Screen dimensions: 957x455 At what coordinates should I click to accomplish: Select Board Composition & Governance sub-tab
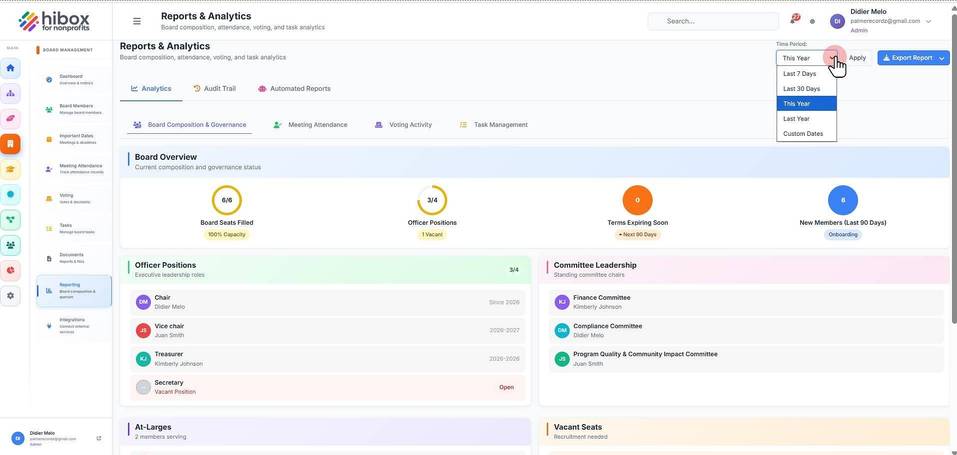(190, 125)
